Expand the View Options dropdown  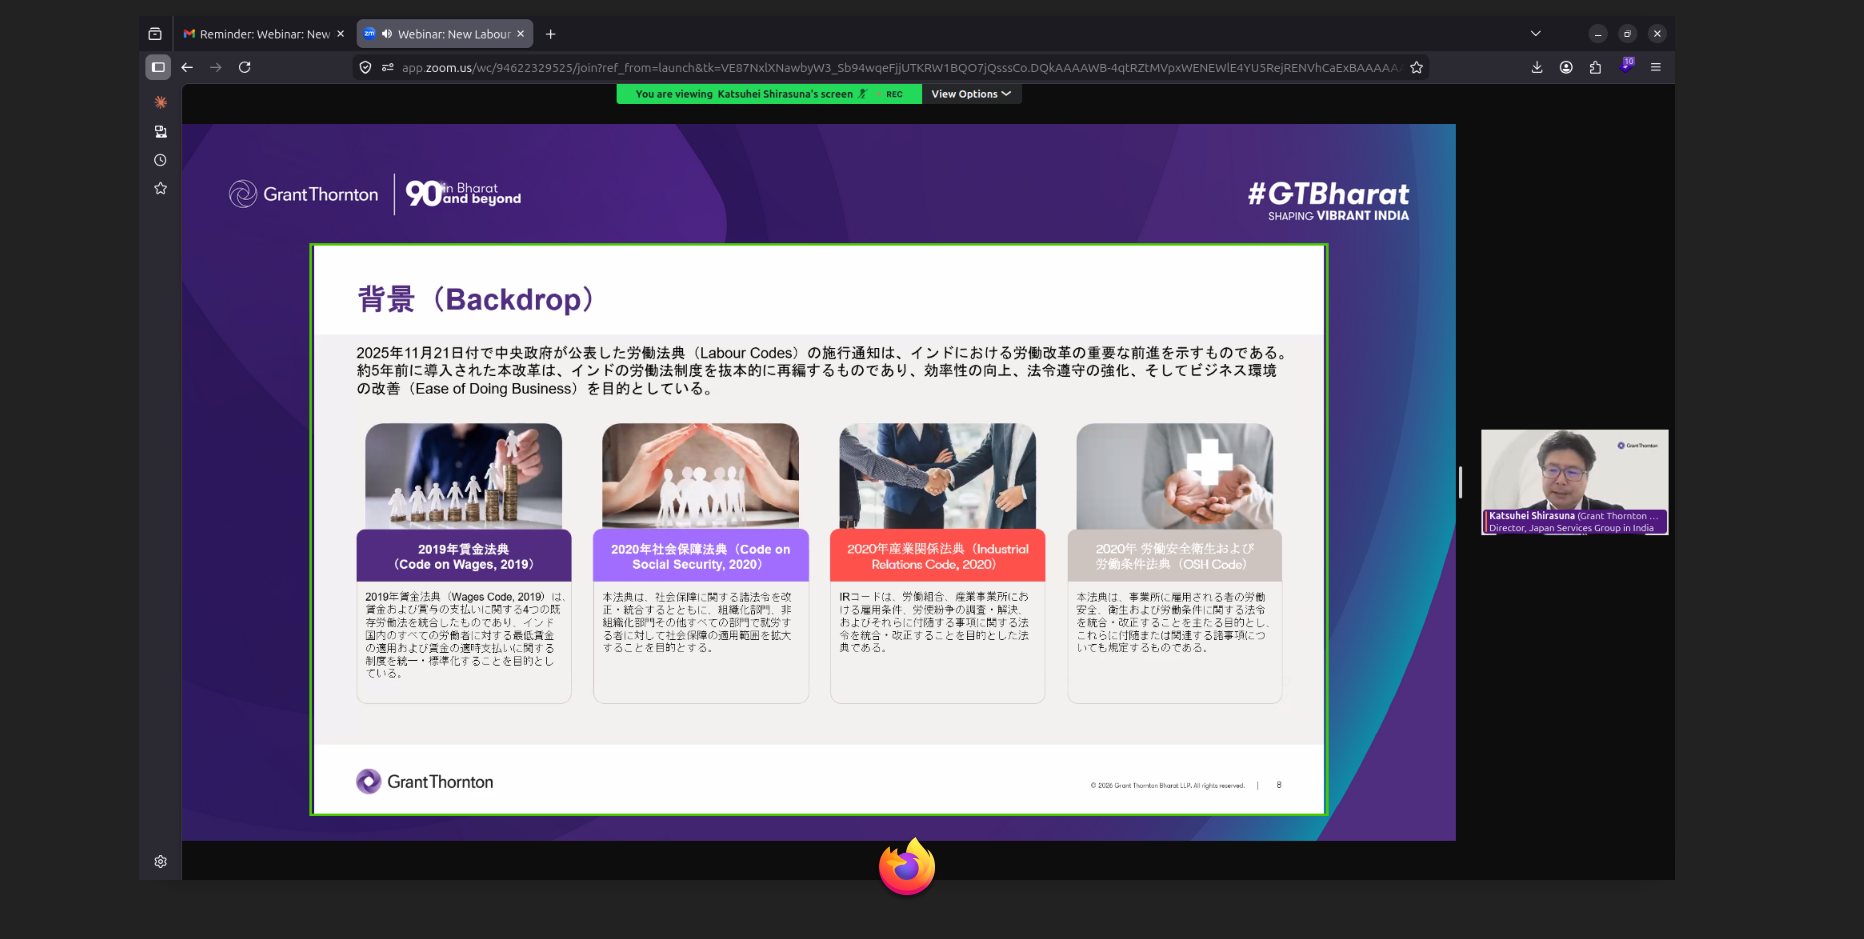[970, 94]
